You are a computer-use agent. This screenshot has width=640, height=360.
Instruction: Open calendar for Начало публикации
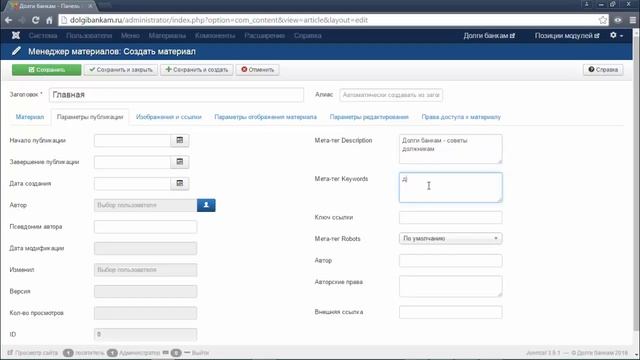click(180, 140)
